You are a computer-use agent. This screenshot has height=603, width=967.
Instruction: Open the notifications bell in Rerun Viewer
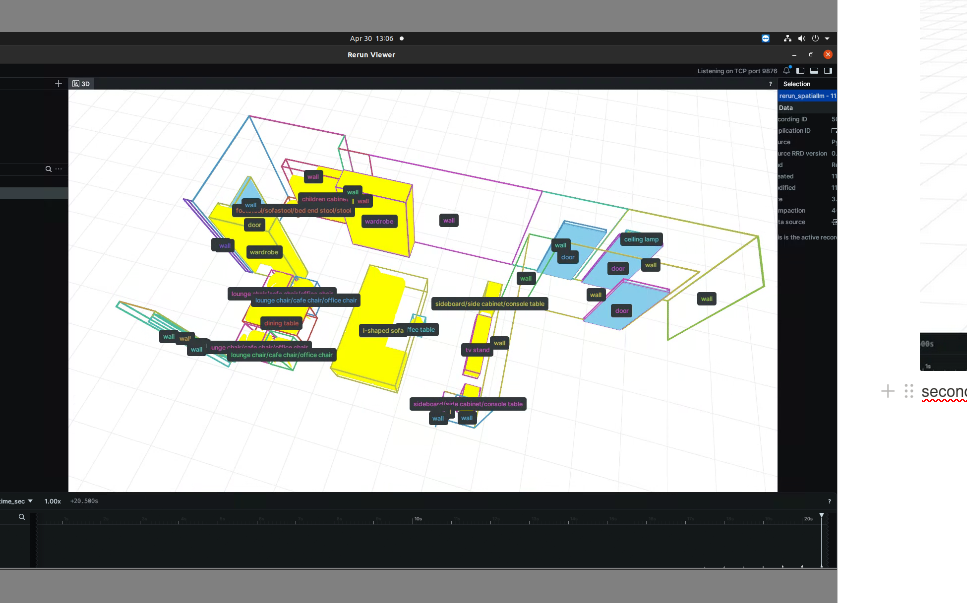[x=786, y=71]
